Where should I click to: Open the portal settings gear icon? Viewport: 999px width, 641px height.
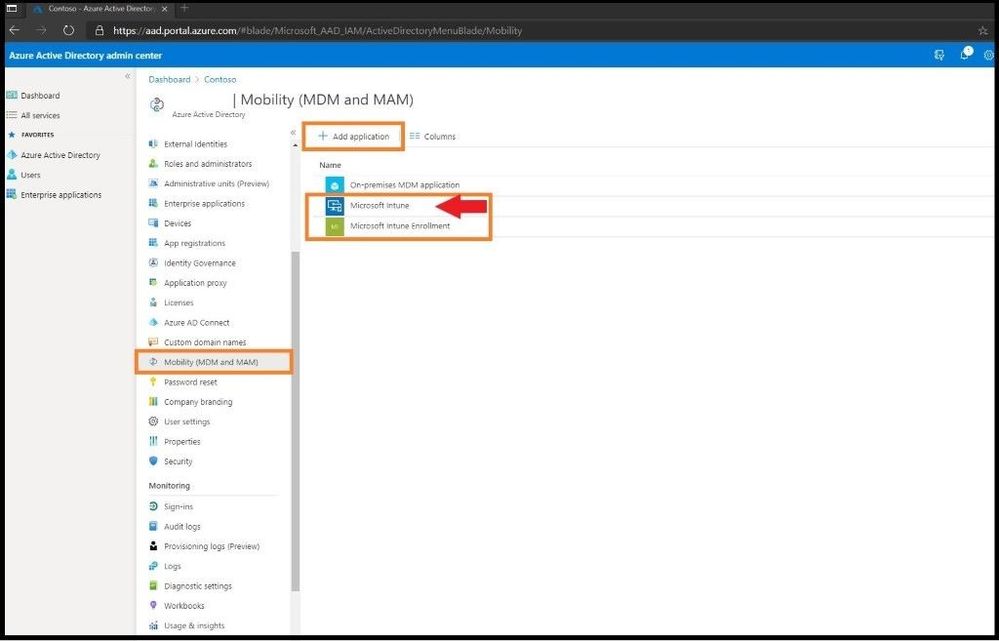(989, 55)
